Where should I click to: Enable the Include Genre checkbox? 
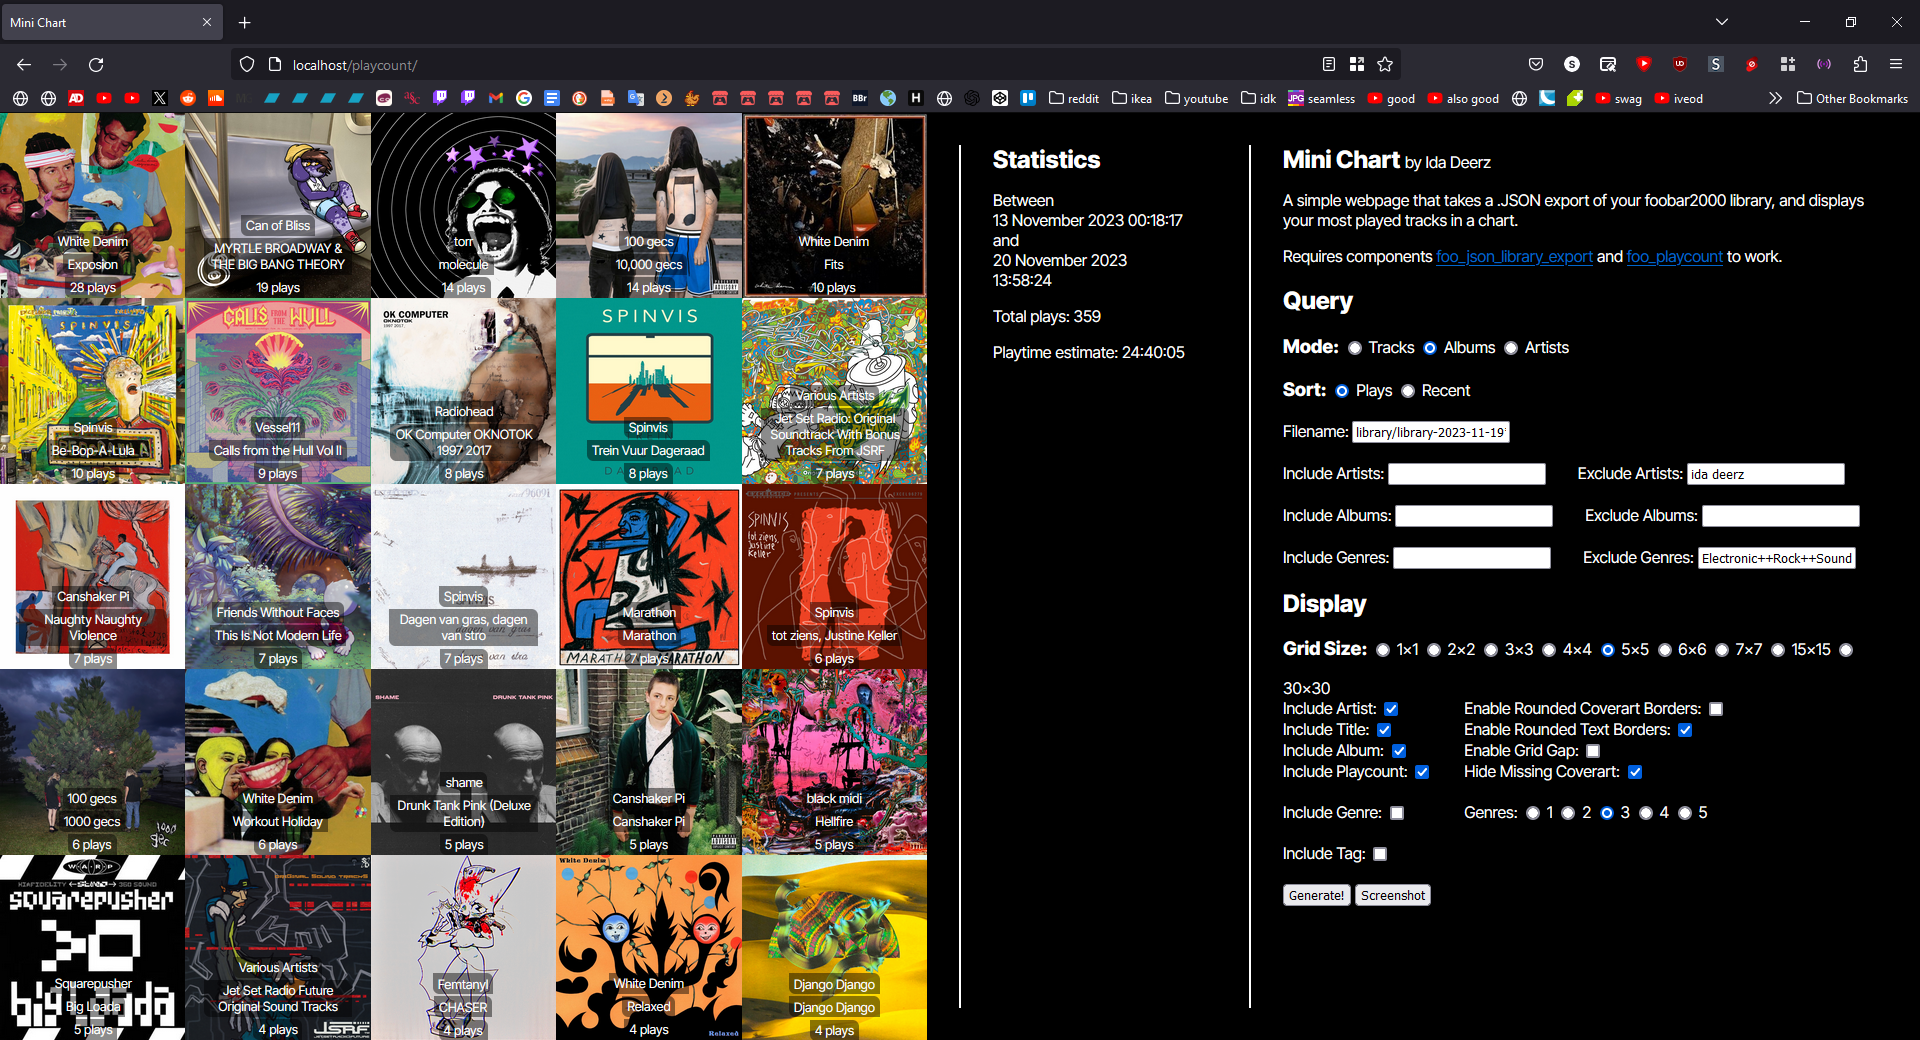point(1397,813)
